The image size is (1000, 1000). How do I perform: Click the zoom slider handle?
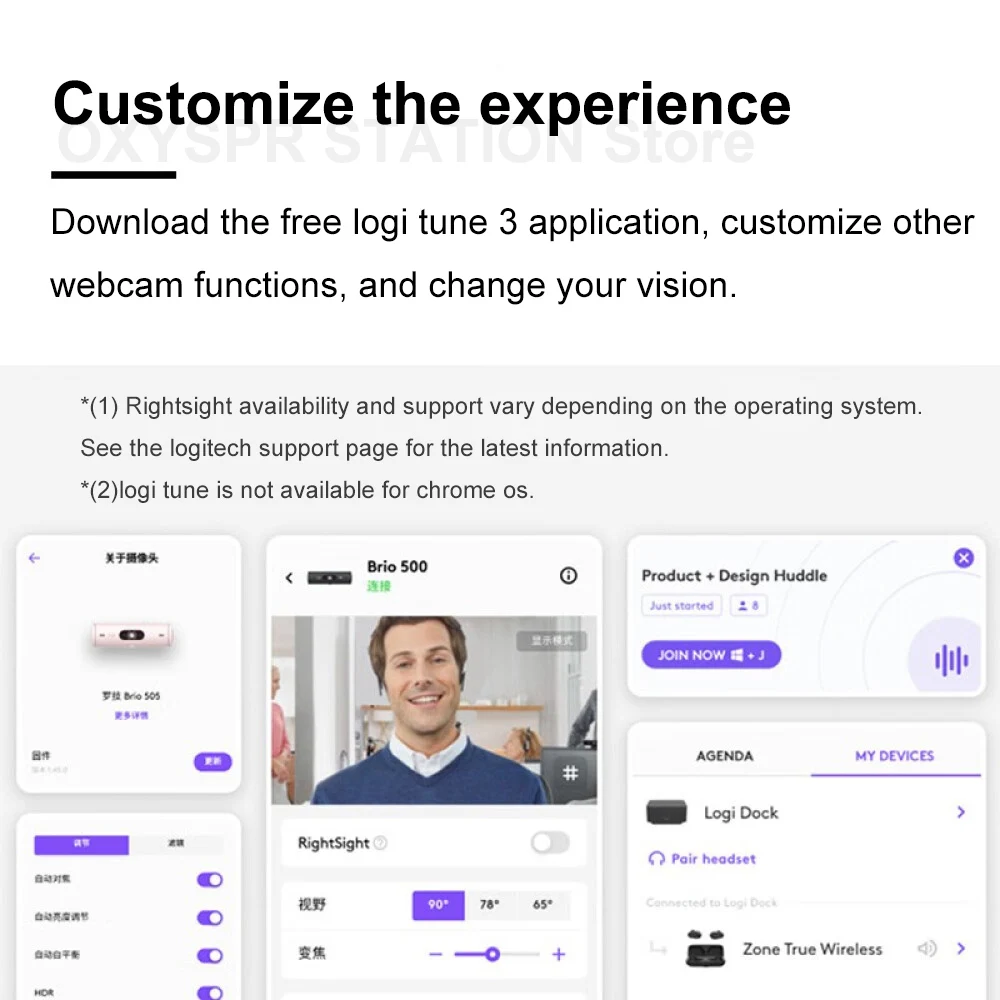tap(492, 955)
